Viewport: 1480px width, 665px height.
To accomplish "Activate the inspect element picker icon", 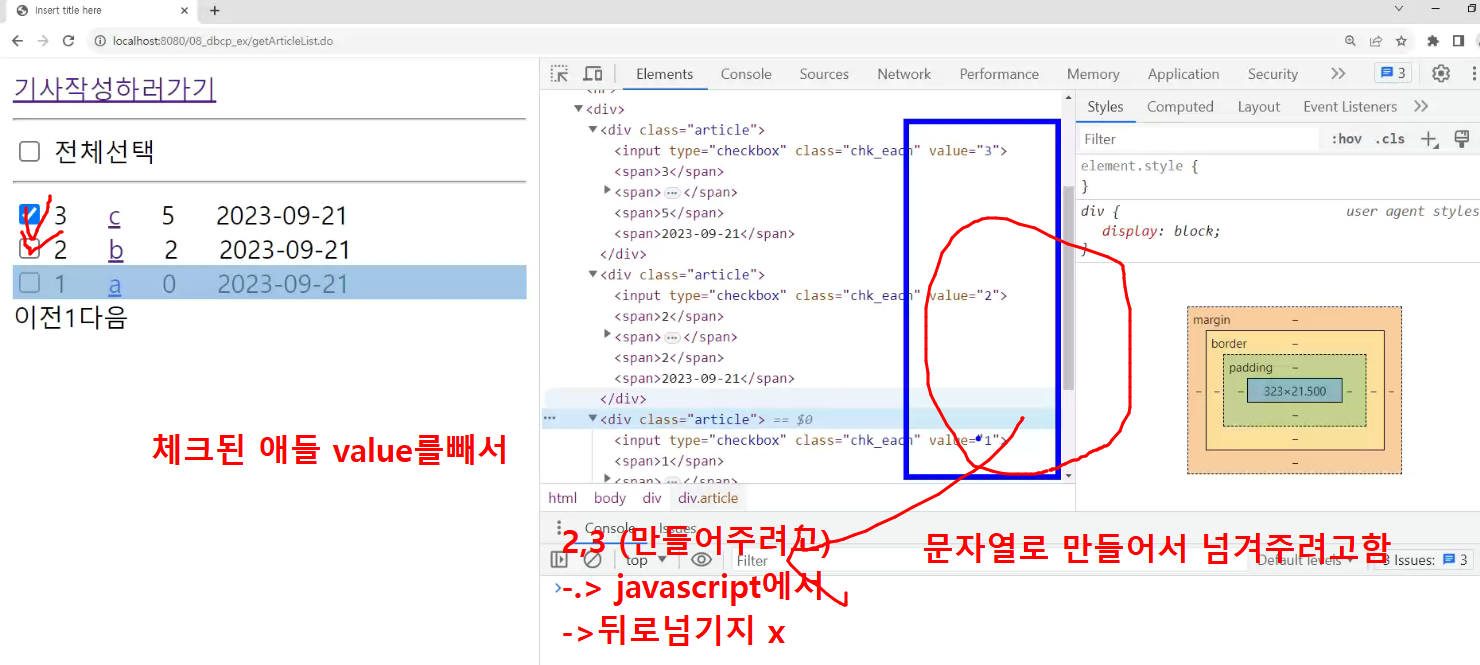I will click(x=560, y=74).
